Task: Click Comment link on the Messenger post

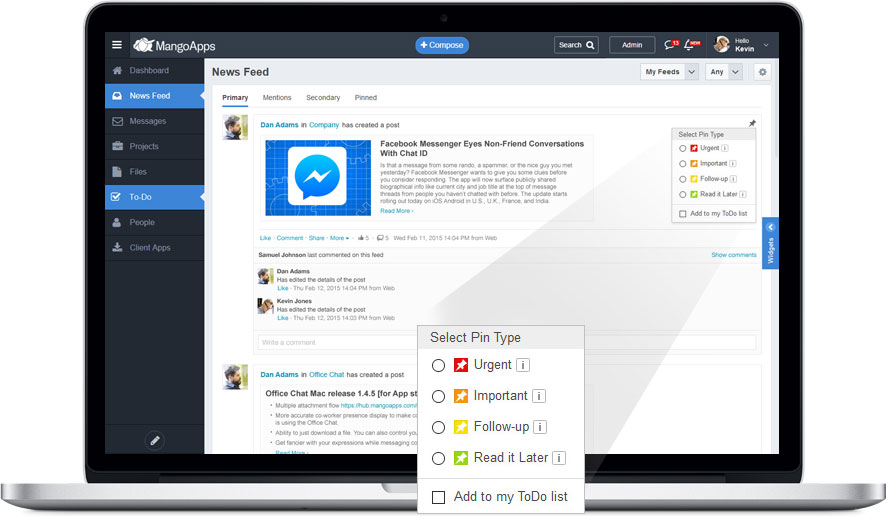Action: coord(290,238)
